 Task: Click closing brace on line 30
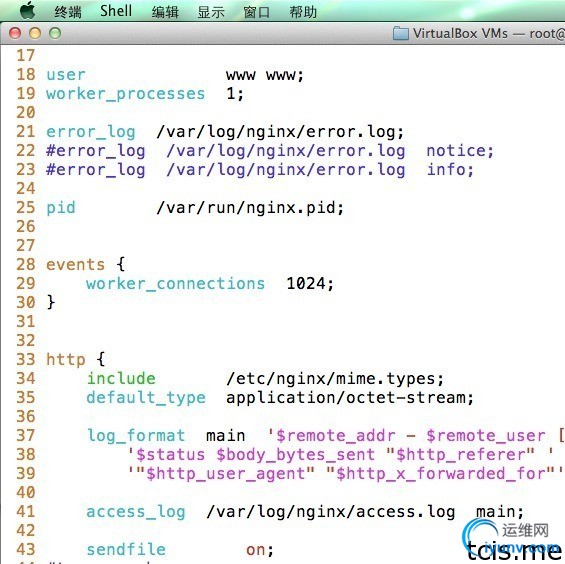click(x=51, y=302)
